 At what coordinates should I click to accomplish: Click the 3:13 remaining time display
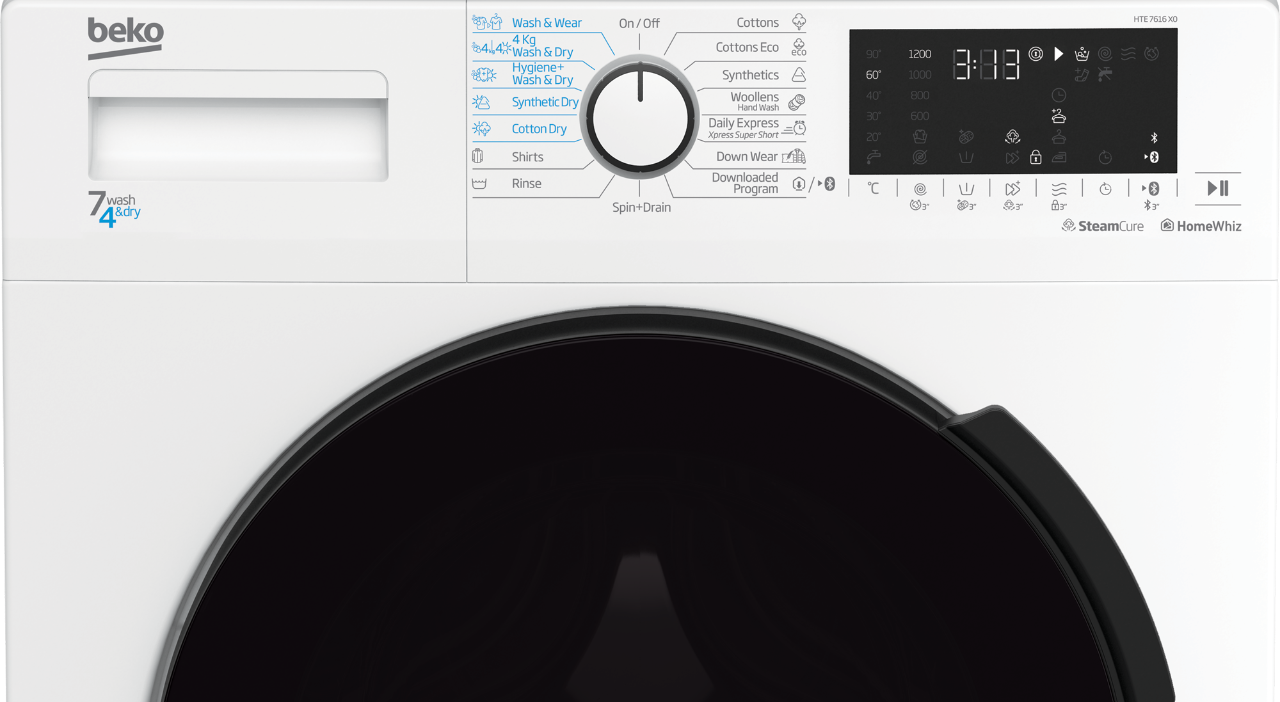pos(986,64)
